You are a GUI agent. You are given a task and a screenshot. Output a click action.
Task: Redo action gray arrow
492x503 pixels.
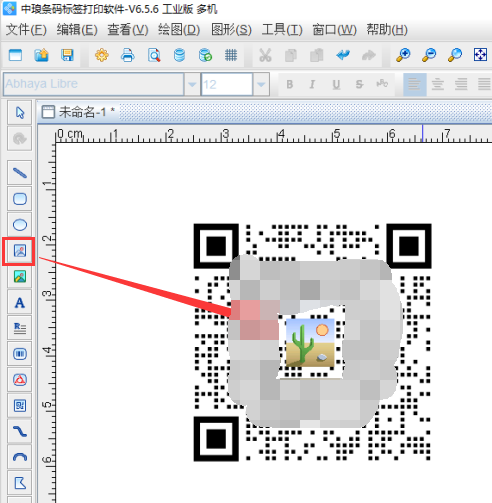click(x=369, y=55)
